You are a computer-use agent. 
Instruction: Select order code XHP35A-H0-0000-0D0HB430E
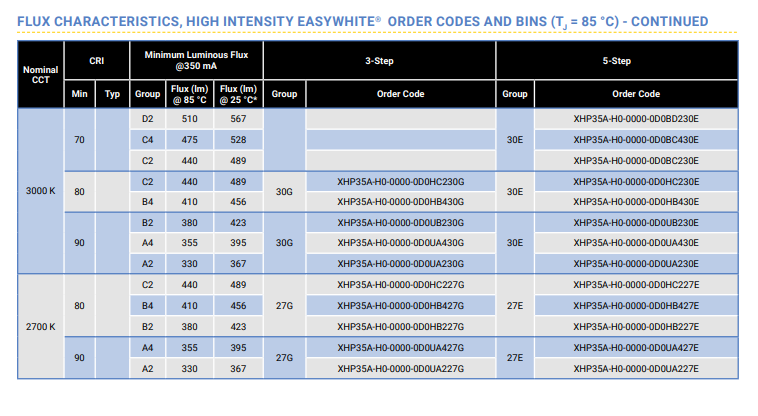(636, 201)
